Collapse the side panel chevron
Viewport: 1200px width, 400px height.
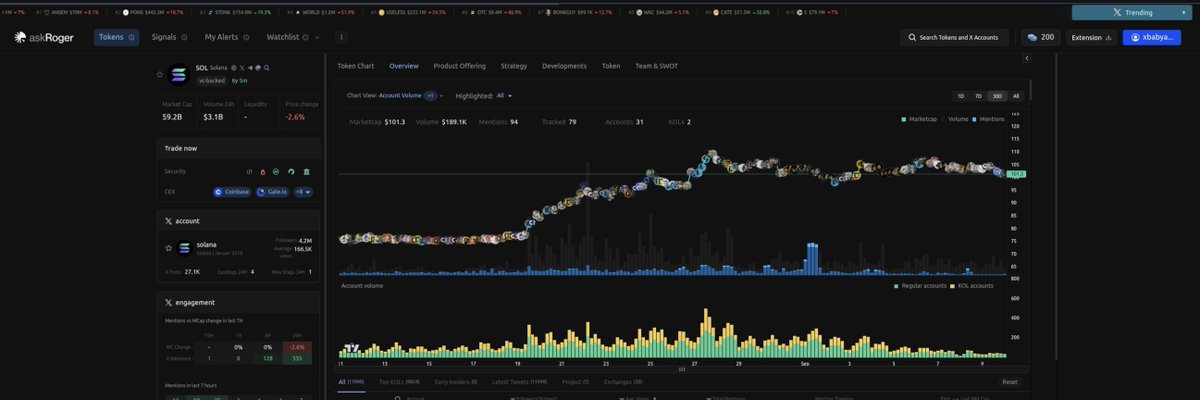tap(1026, 58)
